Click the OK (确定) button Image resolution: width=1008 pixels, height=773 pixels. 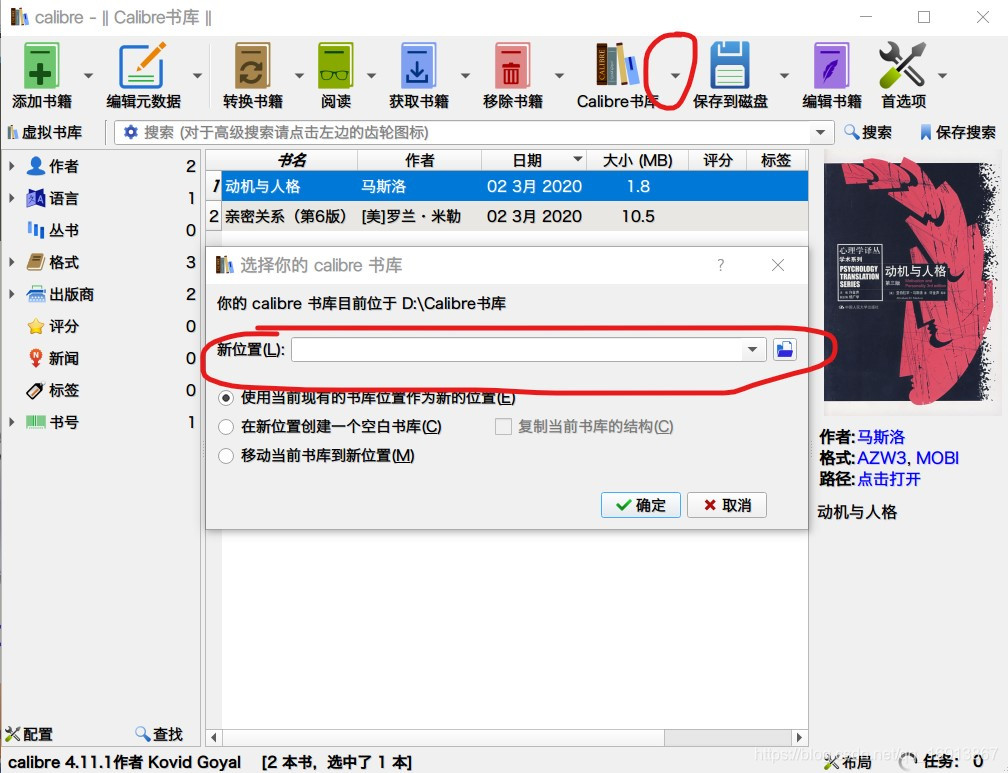[640, 505]
